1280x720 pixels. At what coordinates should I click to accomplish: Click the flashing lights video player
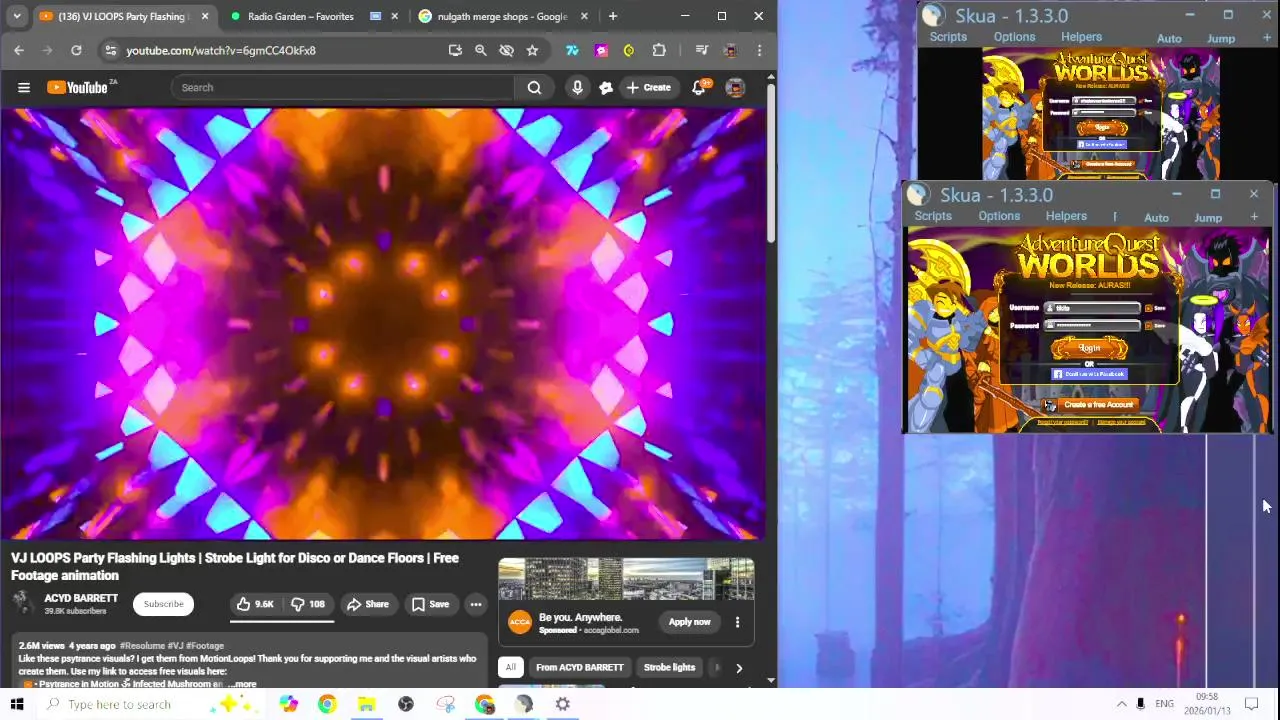pos(384,324)
